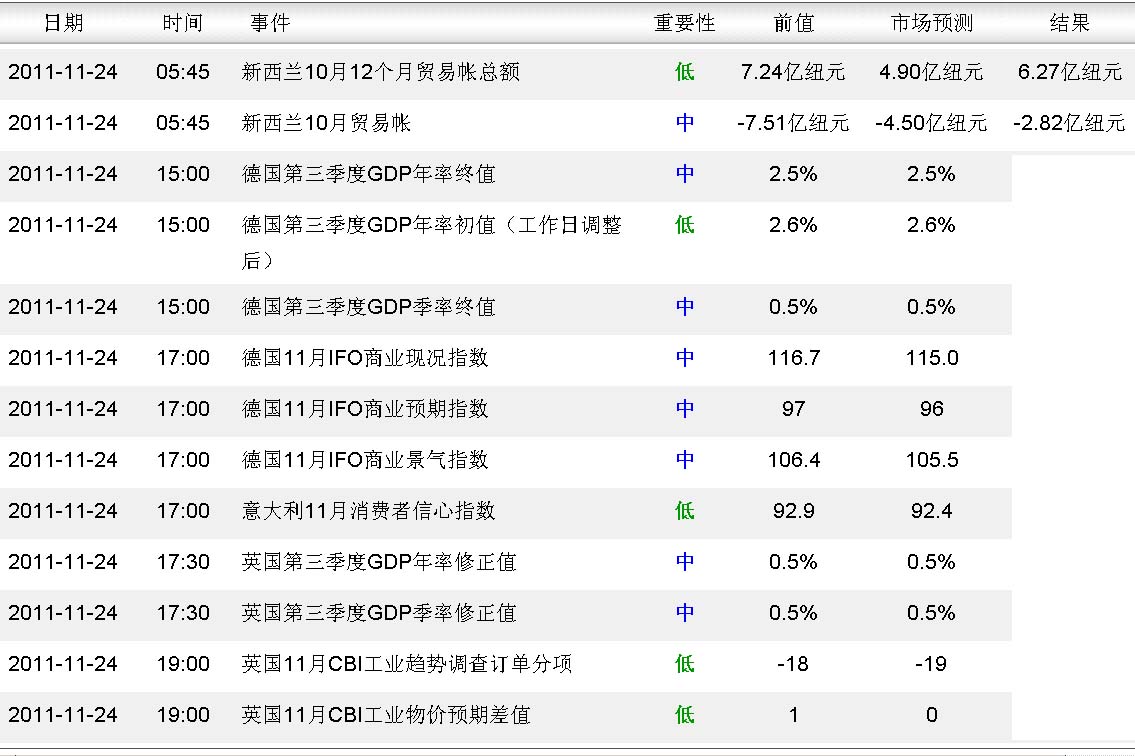Screen dimensions: 1135x756
Task: Click result value -2.82亿纽元
Action: click(1069, 122)
